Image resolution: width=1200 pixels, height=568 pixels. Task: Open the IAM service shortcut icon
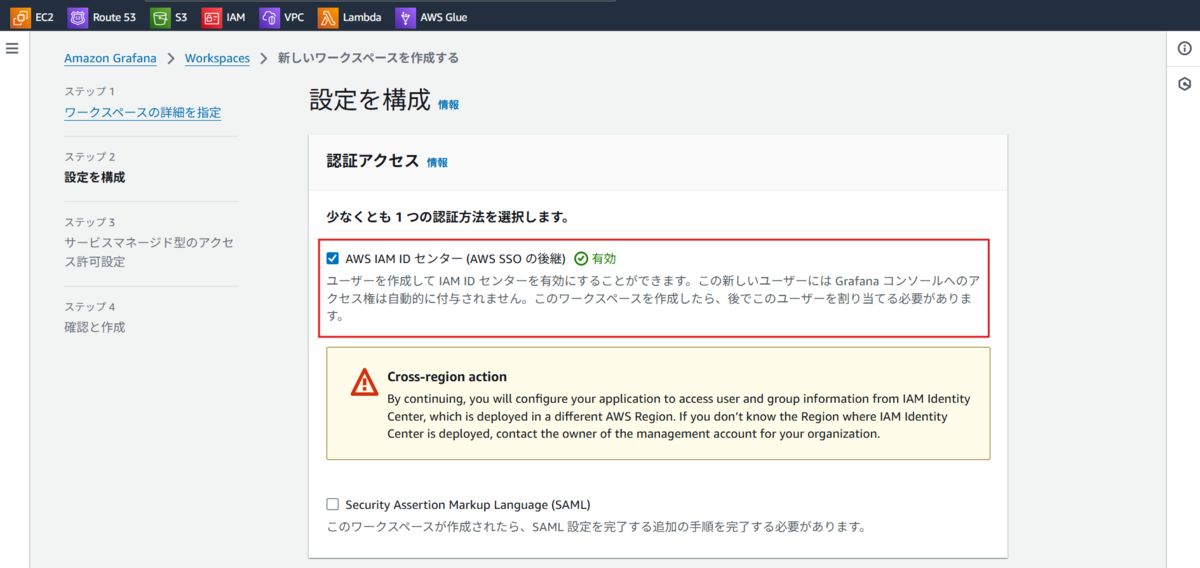[x=211, y=17]
